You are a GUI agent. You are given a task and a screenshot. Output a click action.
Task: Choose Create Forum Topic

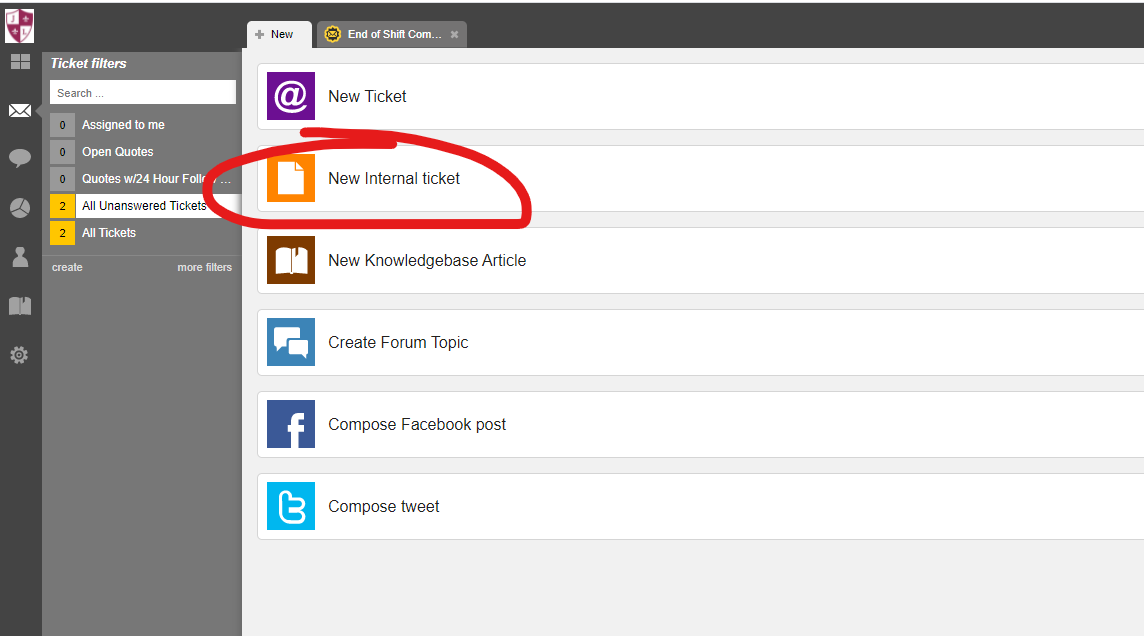coord(700,342)
